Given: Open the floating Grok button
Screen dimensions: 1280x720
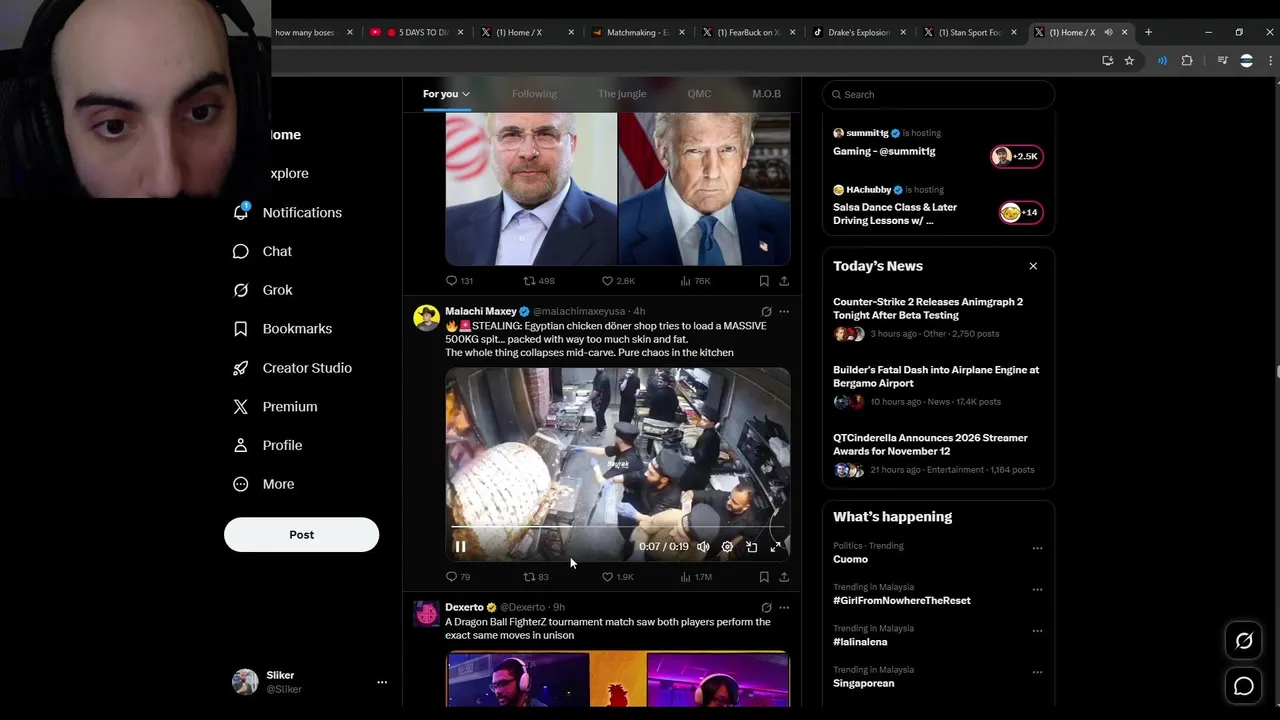Looking at the screenshot, I should pos(1244,641).
